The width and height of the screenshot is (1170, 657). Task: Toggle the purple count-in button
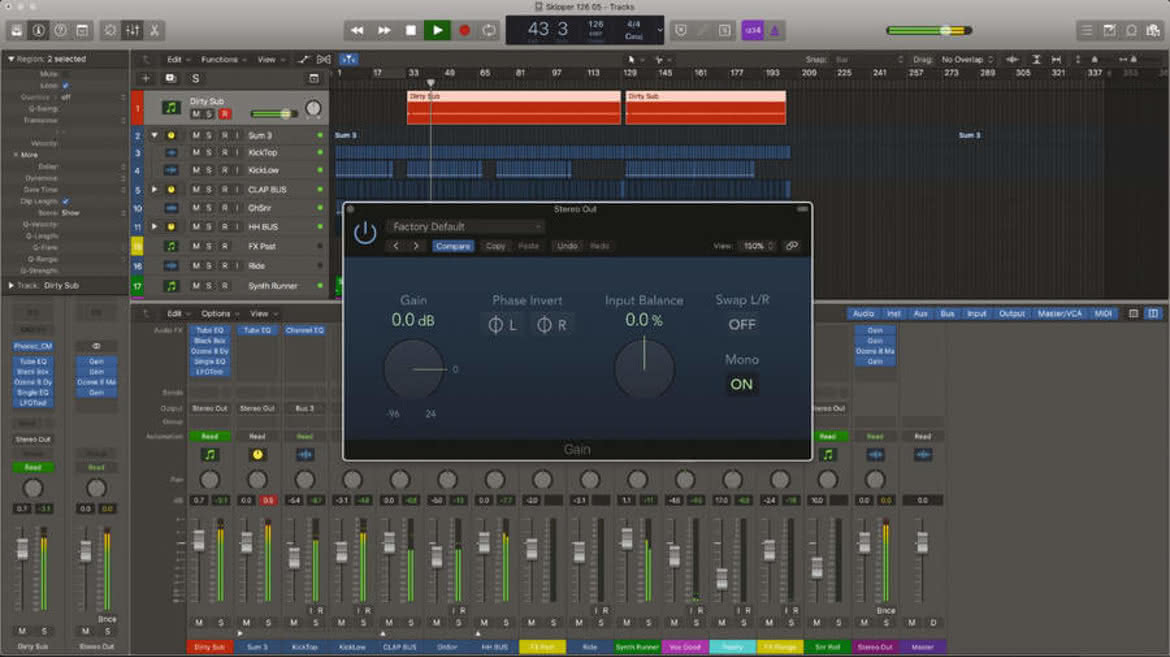(x=752, y=31)
